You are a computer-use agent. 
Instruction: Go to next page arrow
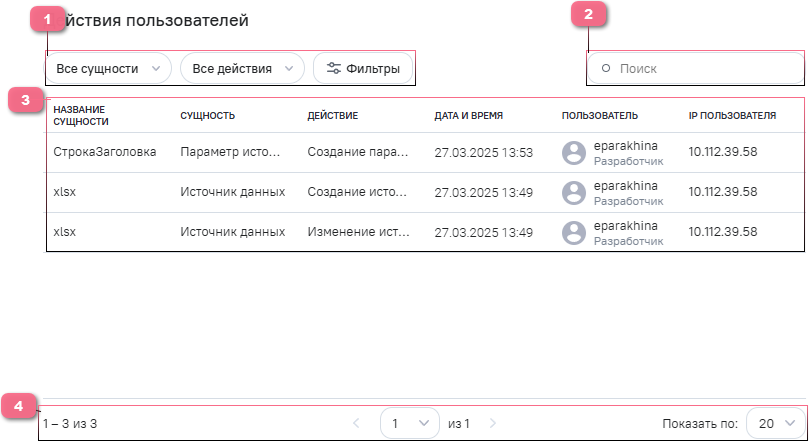(x=492, y=423)
